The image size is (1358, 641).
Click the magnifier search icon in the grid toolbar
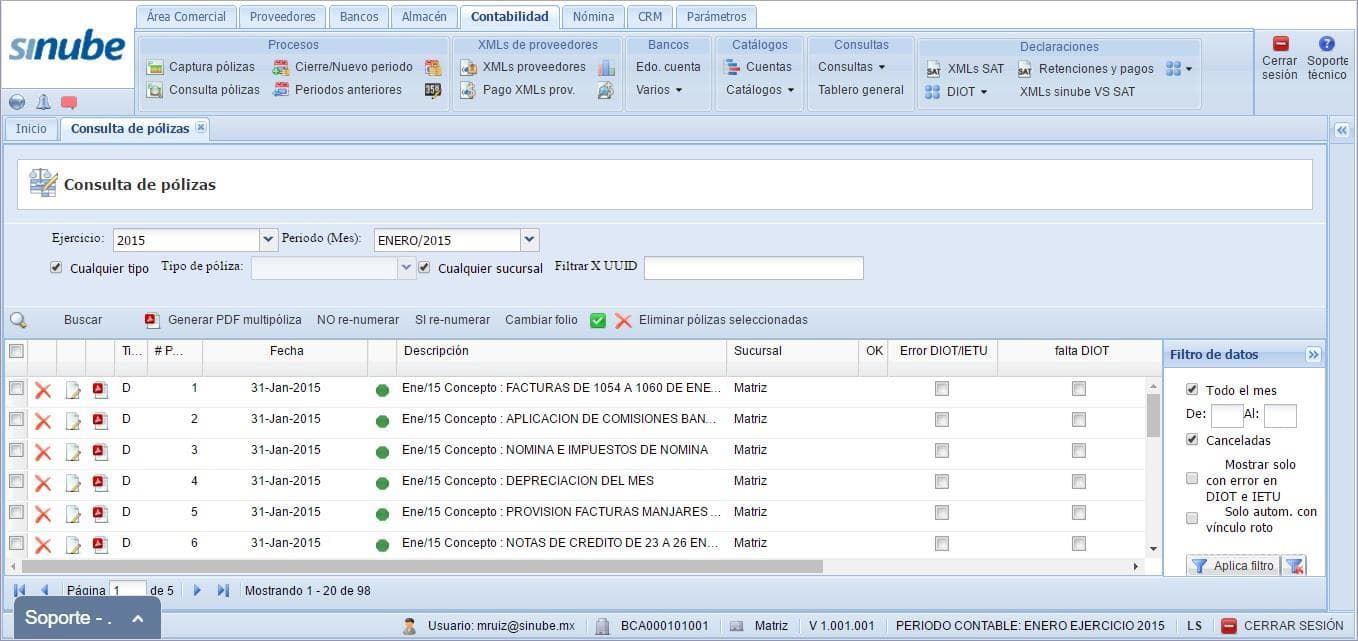point(18,321)
